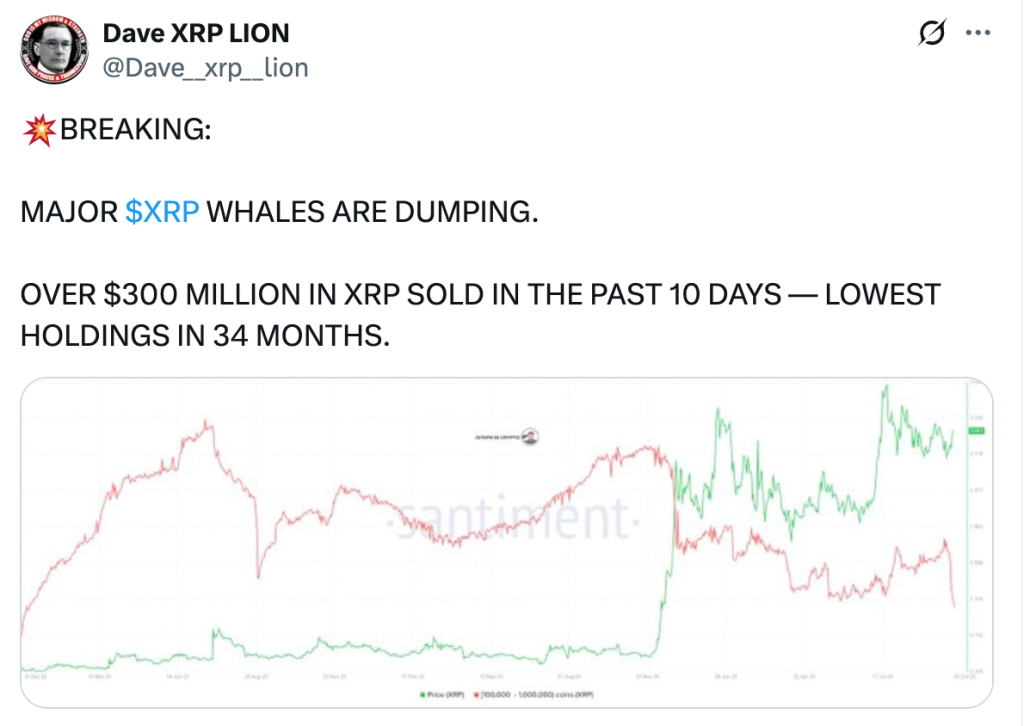Click the red coins legend marker
This screenshot has width=1024, height=726.
477,693
